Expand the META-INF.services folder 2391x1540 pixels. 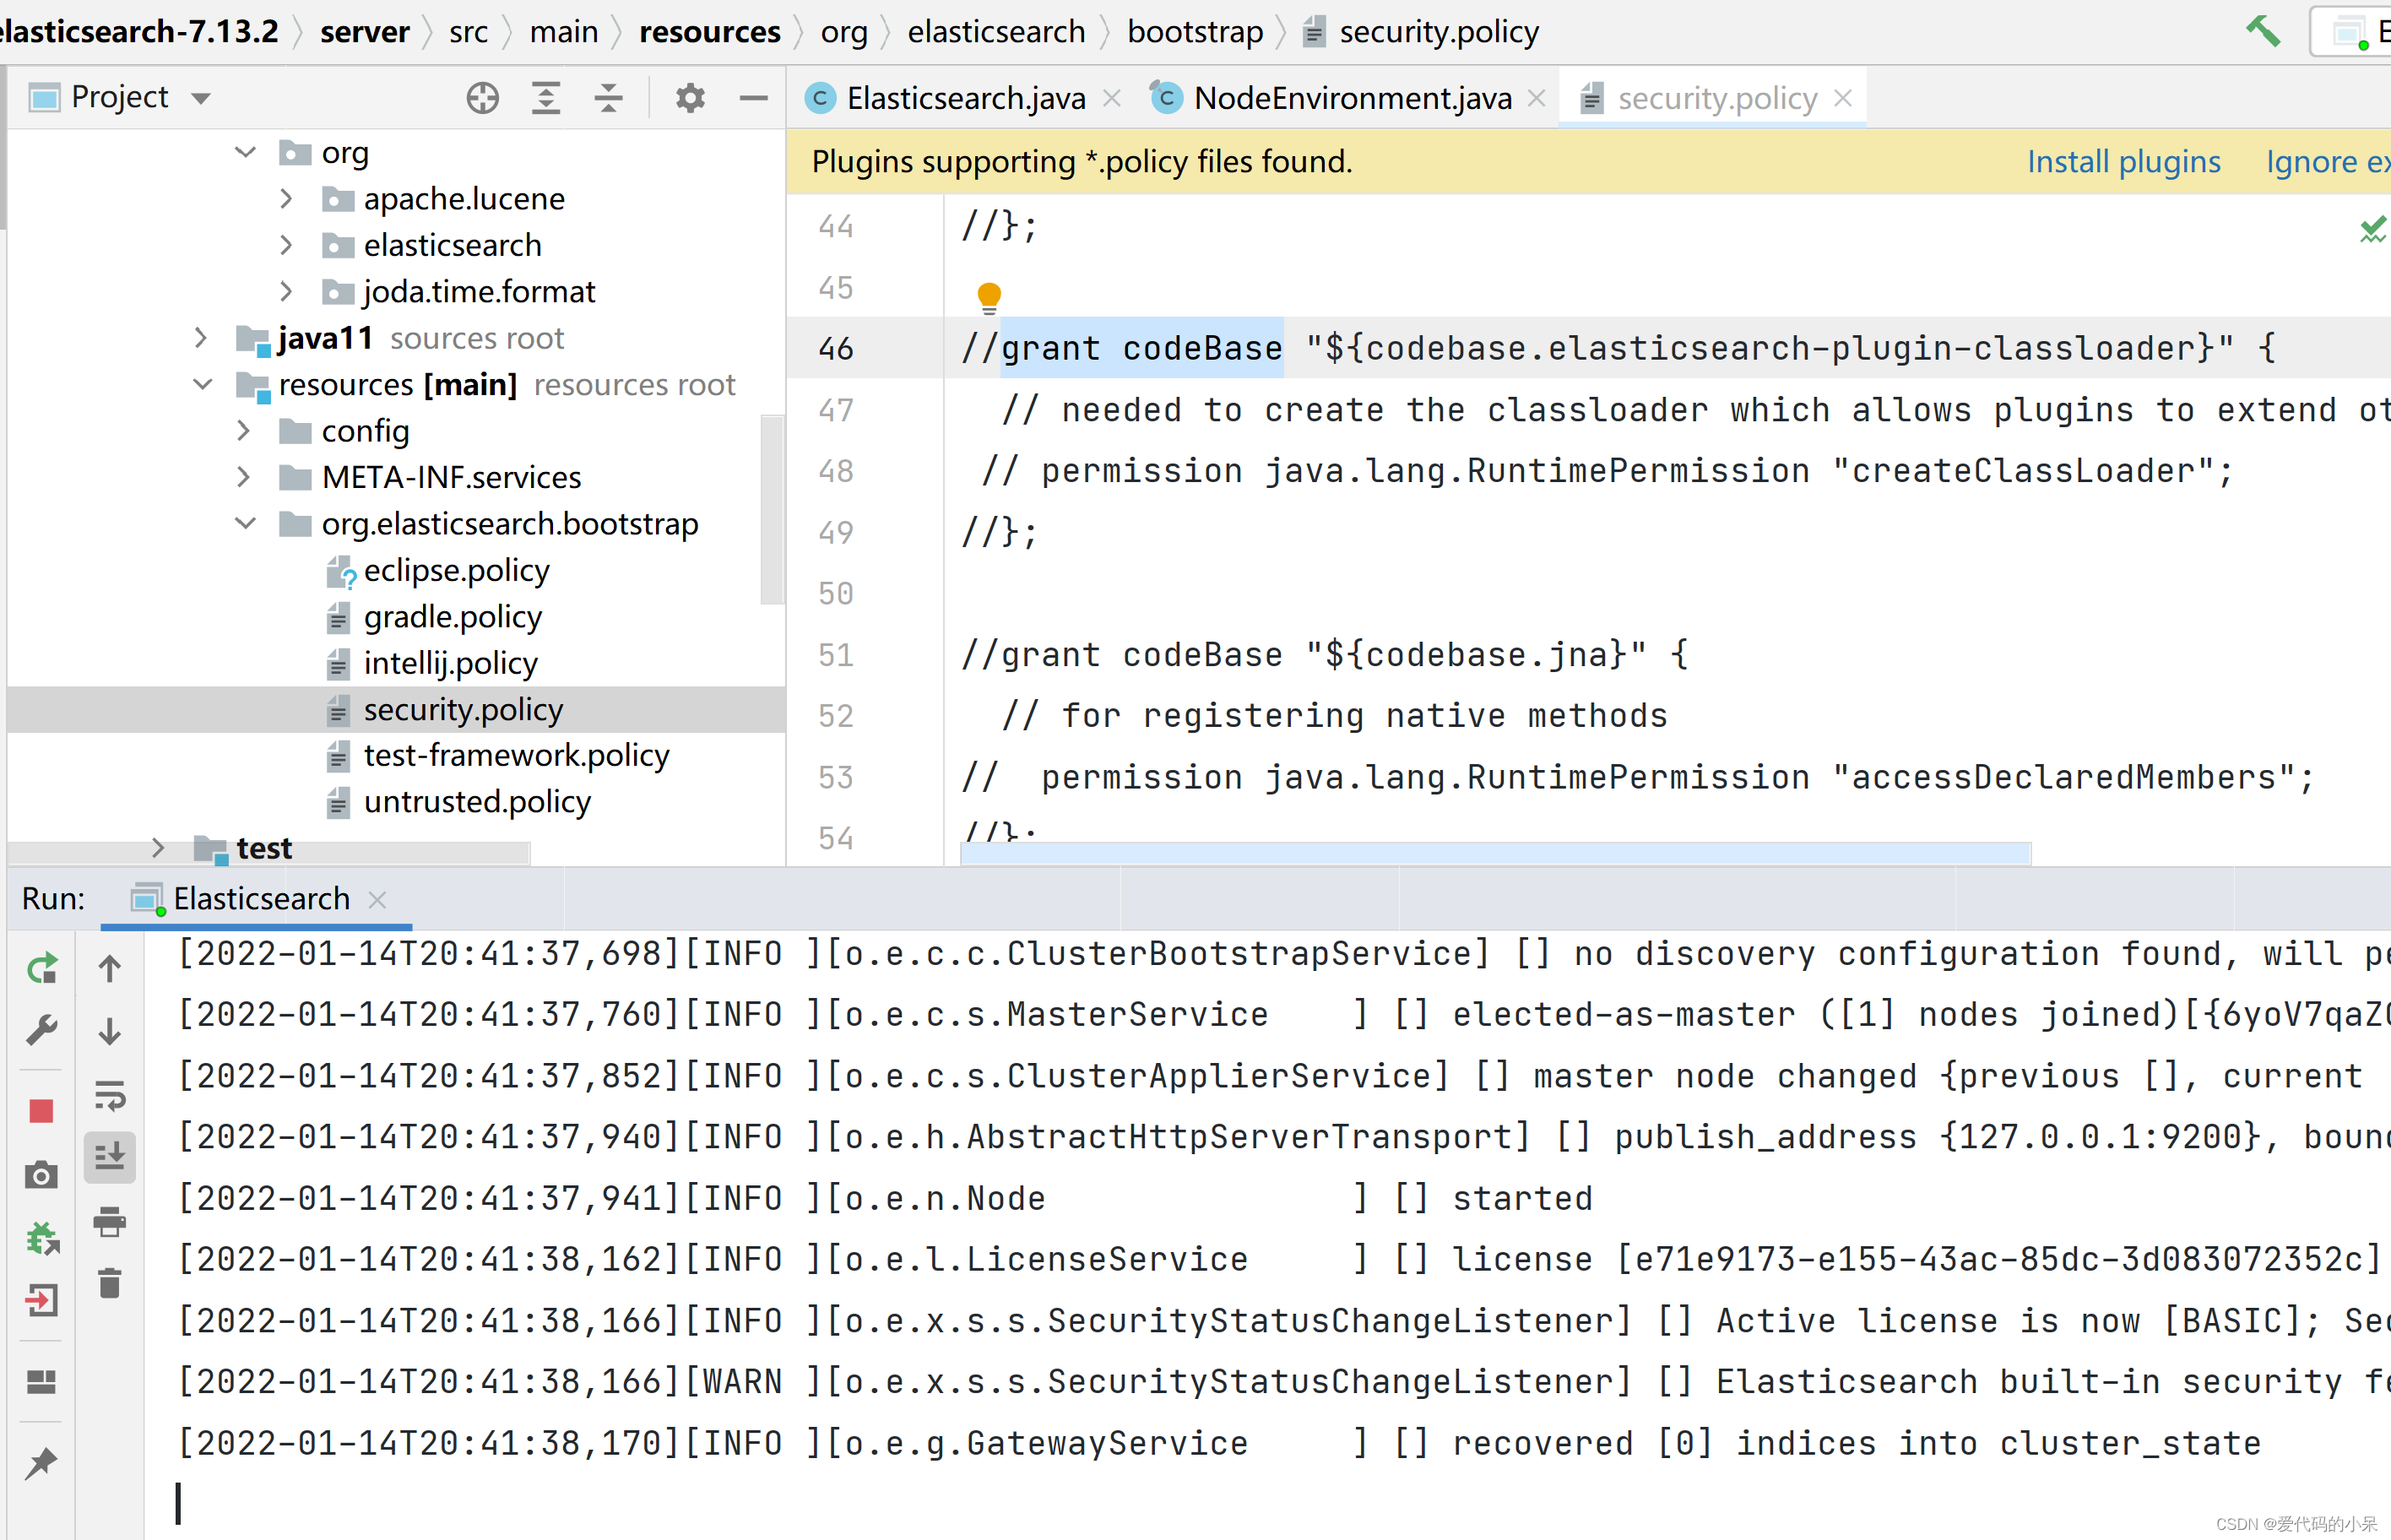click(x=244, y=477)
